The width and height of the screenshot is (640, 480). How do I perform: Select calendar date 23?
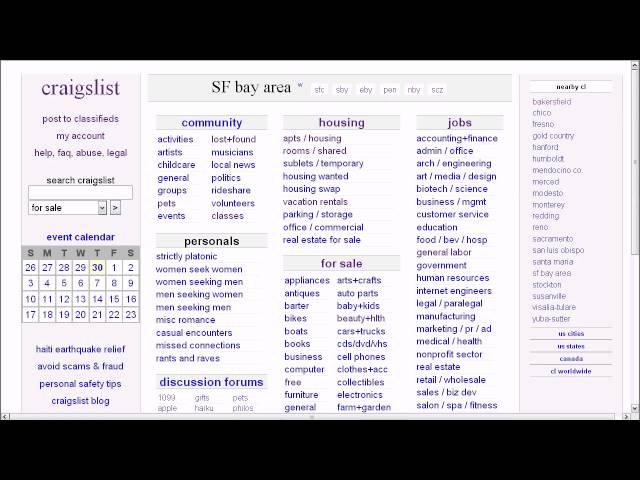click(x=131, y=315)
